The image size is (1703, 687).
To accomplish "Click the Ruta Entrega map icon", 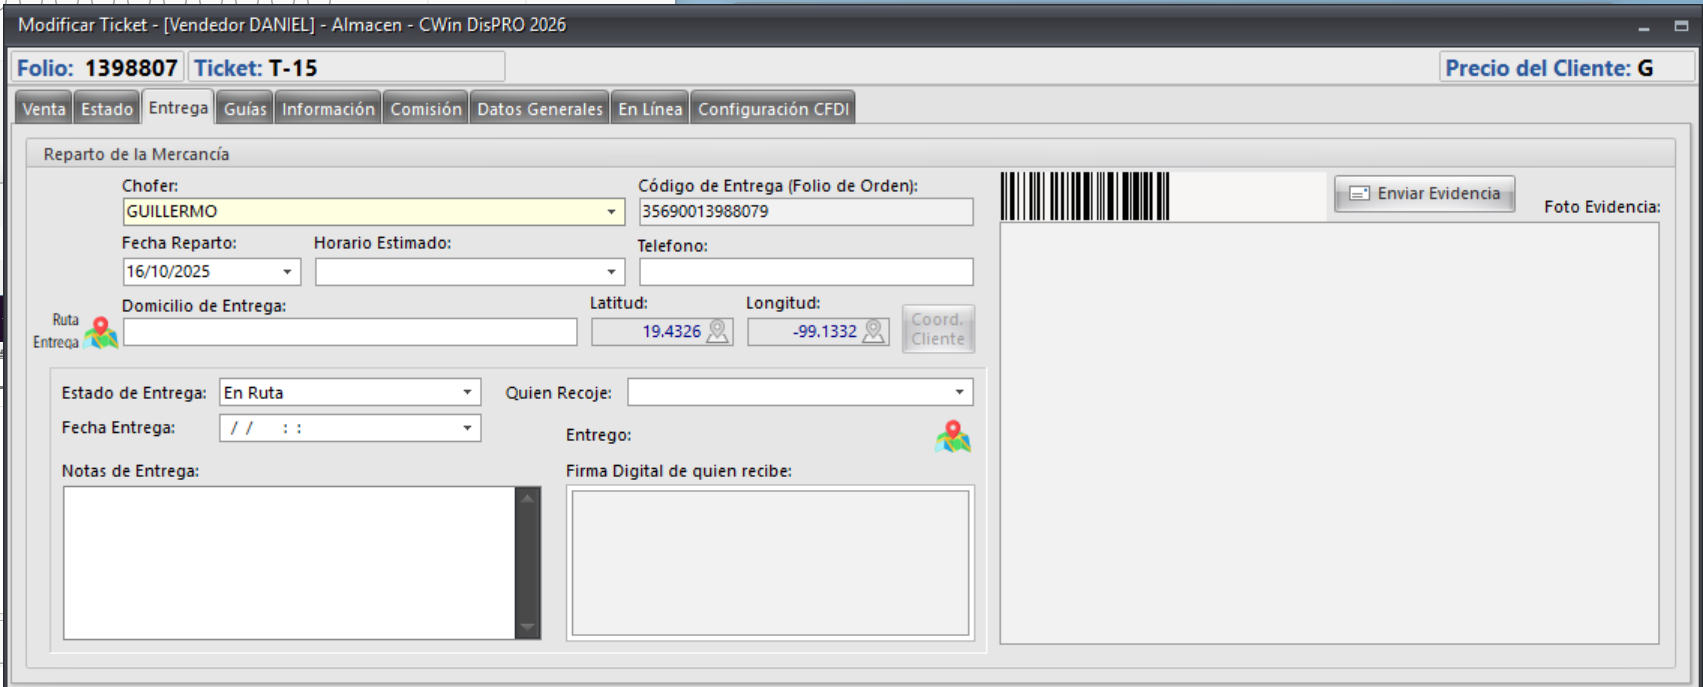I will [x=101, y=332].
